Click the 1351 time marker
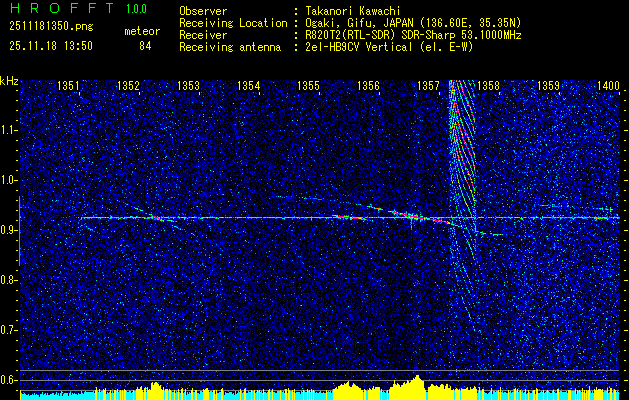This screenshot has height=400, width=629. tap(68, 85)
